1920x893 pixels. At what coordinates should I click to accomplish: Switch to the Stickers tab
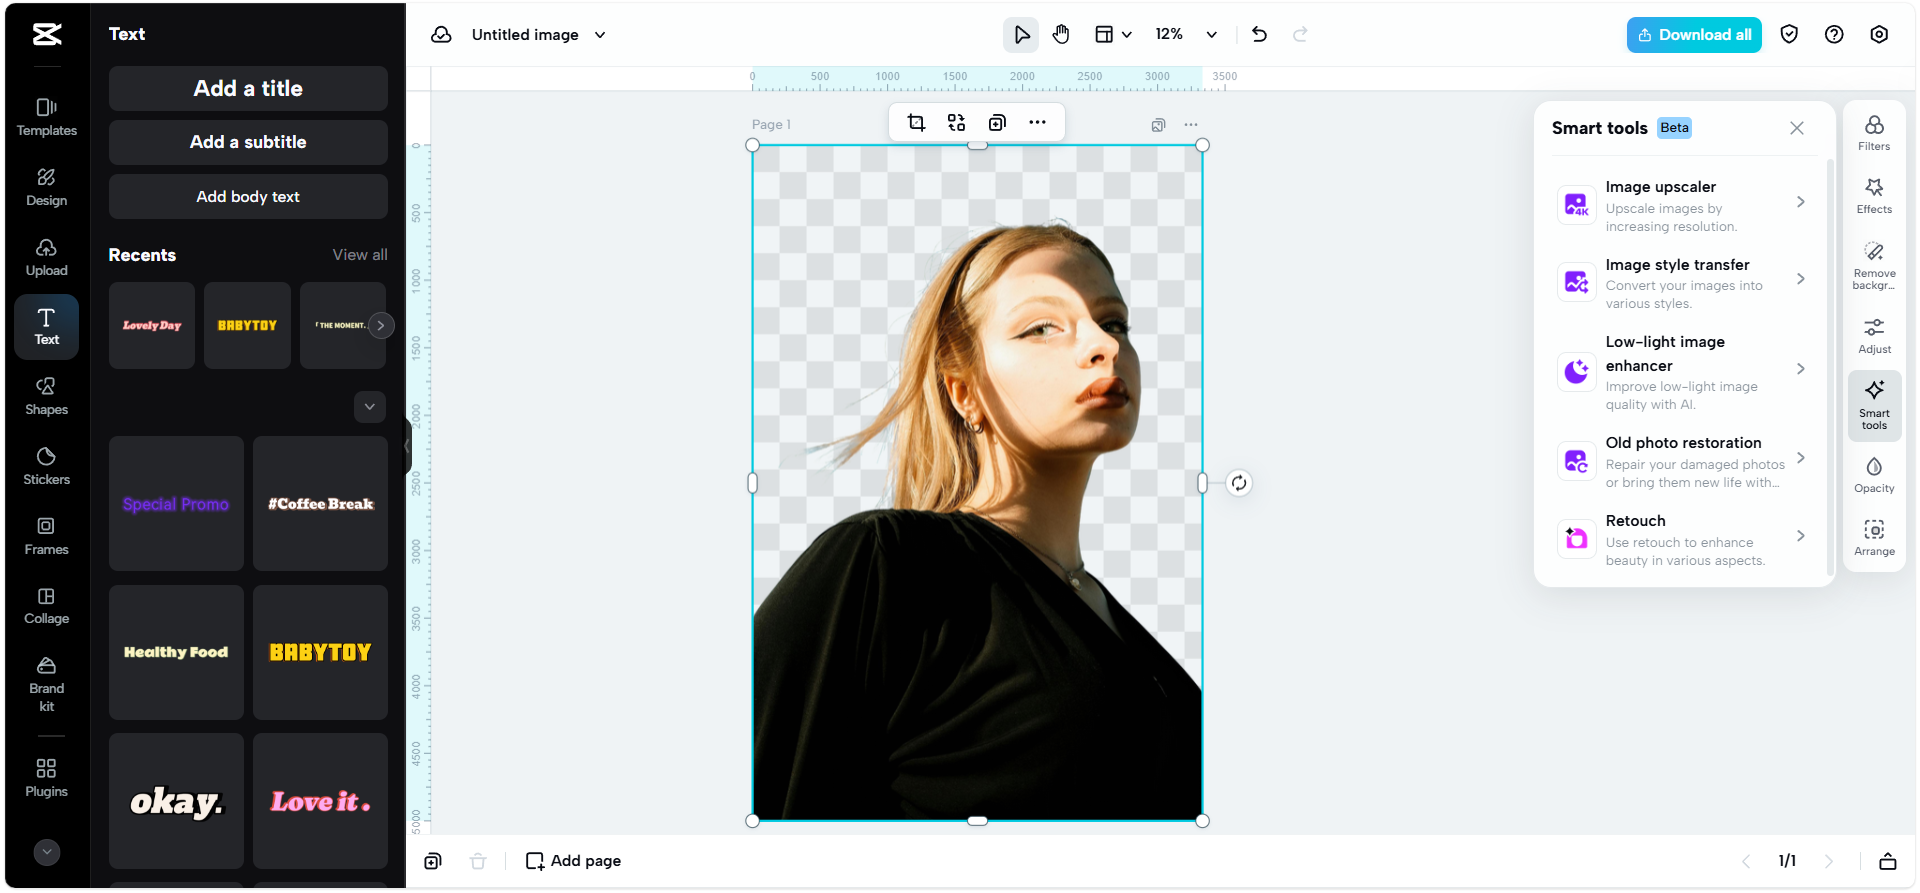(46, 466)
